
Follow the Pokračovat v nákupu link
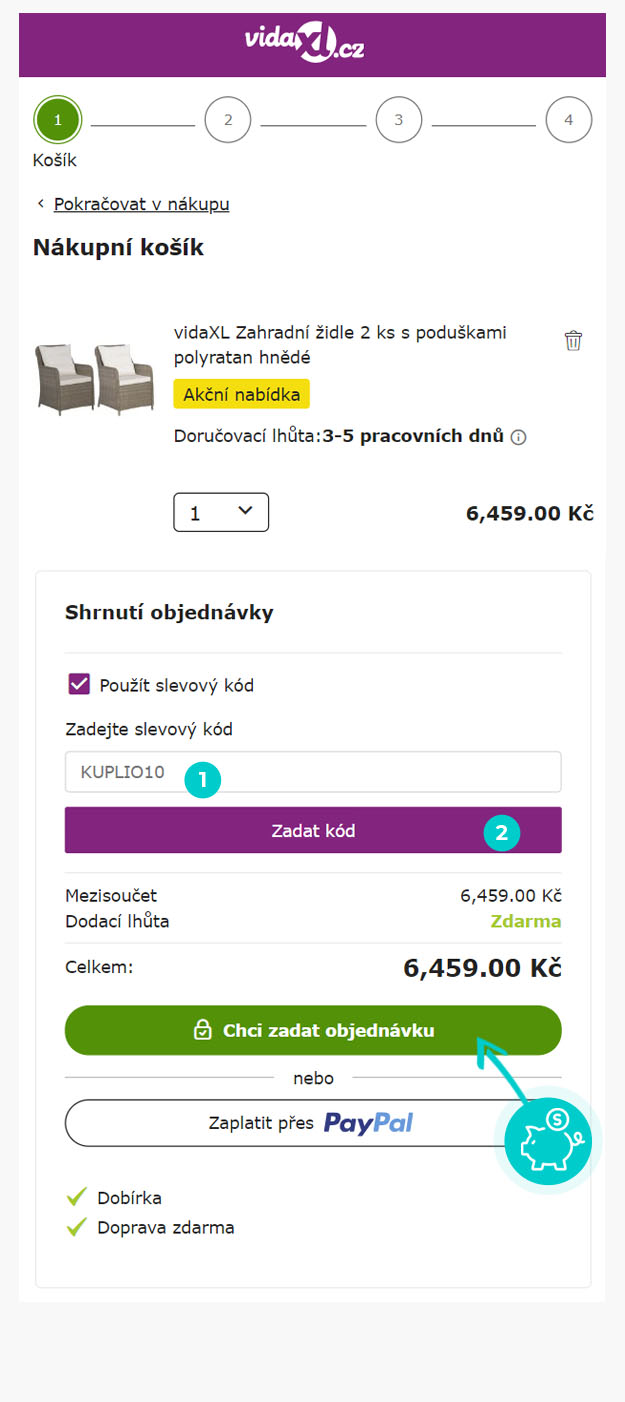pos(141,204)
